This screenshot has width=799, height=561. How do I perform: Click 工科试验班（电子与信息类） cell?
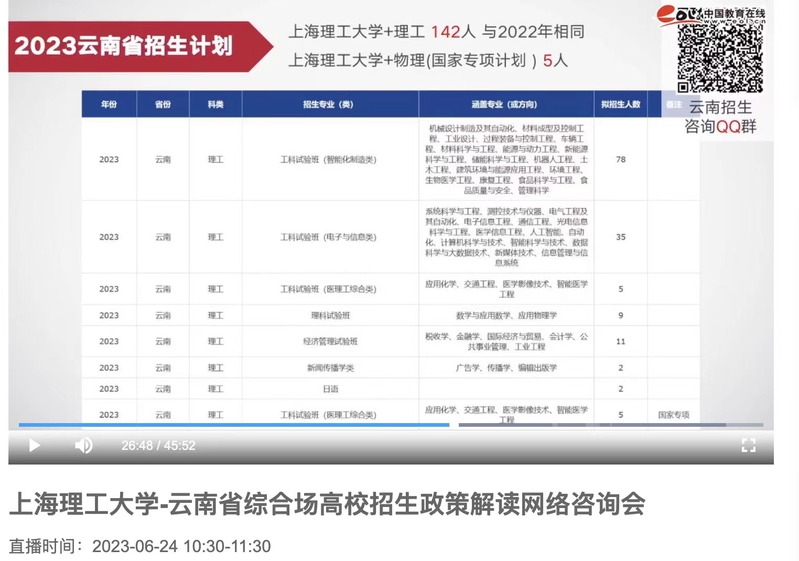point(329,237)
